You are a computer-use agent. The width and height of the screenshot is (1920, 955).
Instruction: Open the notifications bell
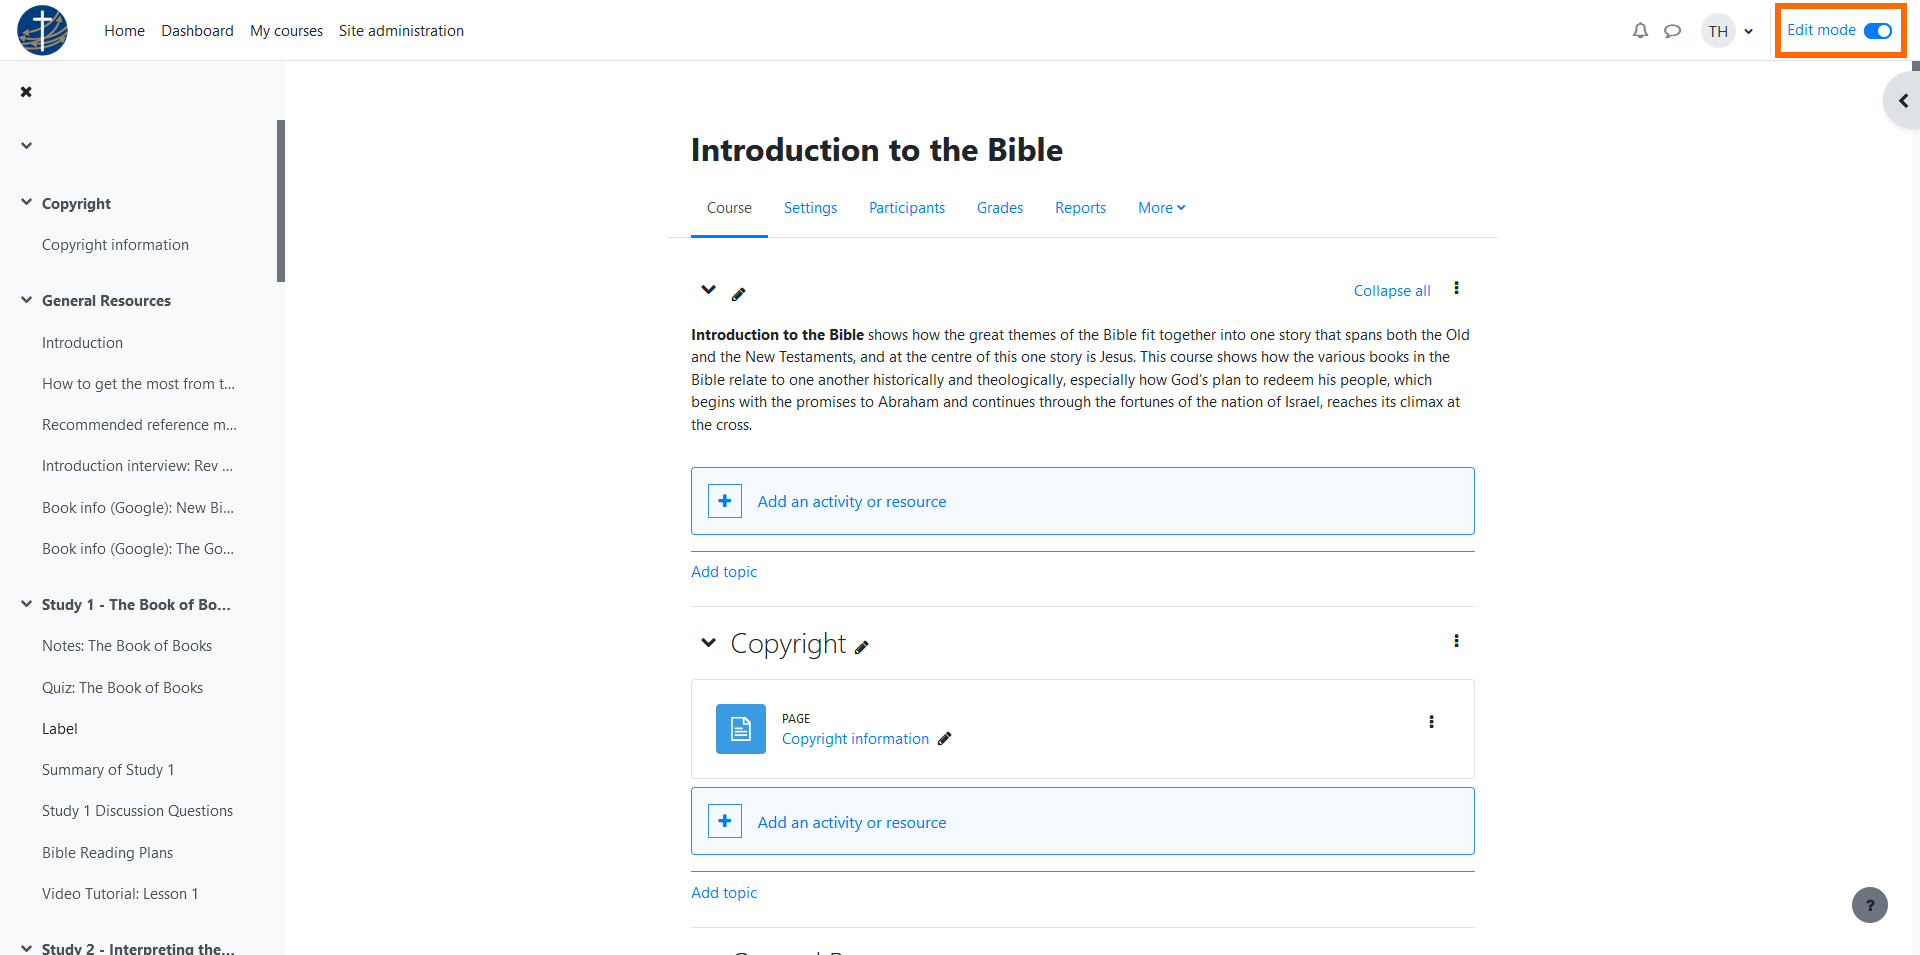click(x=1640, y=31)
